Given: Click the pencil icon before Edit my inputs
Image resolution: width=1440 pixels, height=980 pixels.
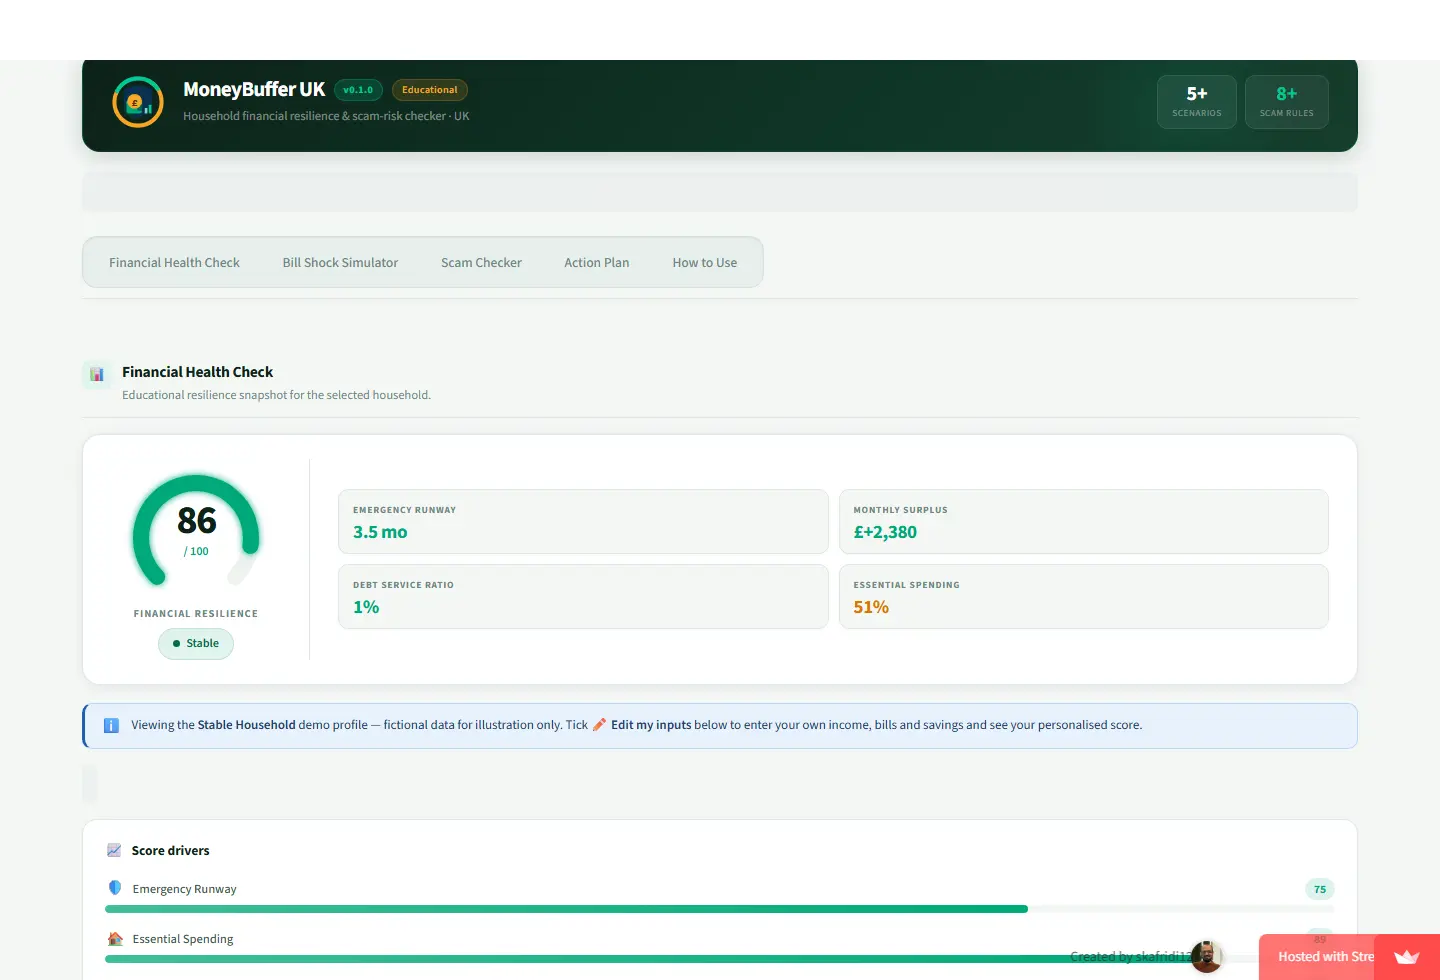Looking at the screenshot, I should [600, 725].
